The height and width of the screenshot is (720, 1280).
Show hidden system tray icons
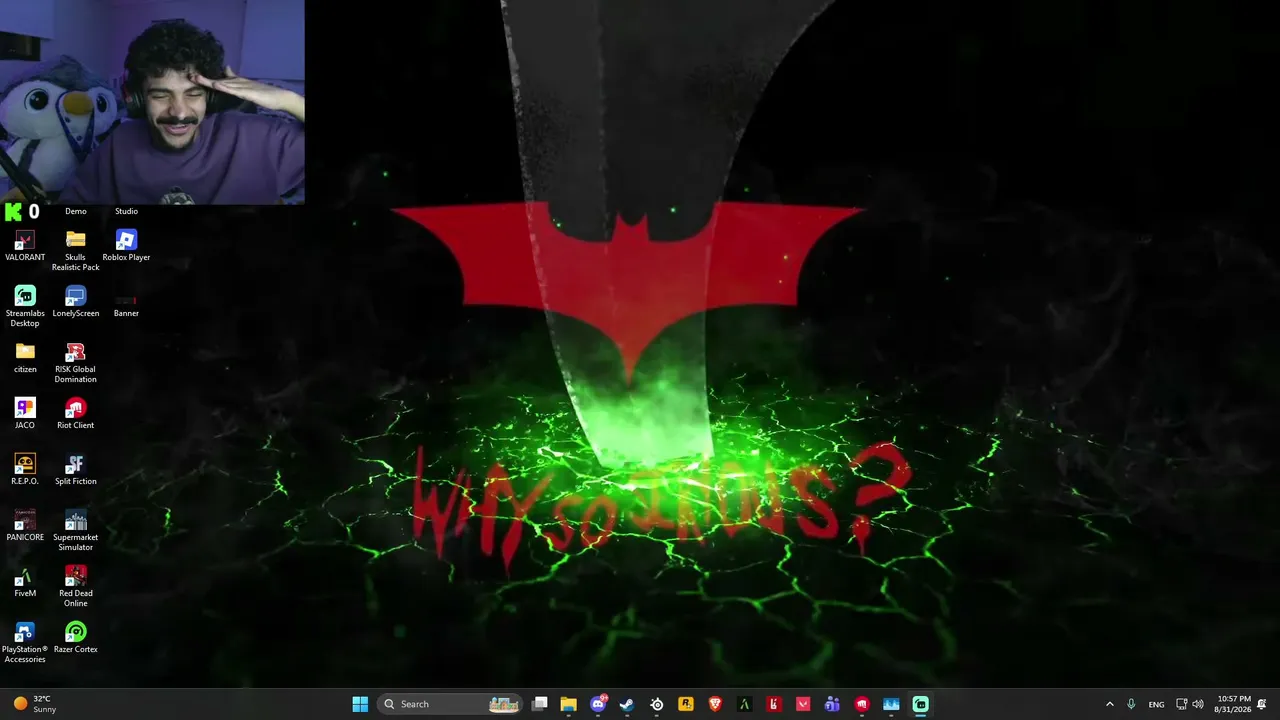[x=1109, y=704]
